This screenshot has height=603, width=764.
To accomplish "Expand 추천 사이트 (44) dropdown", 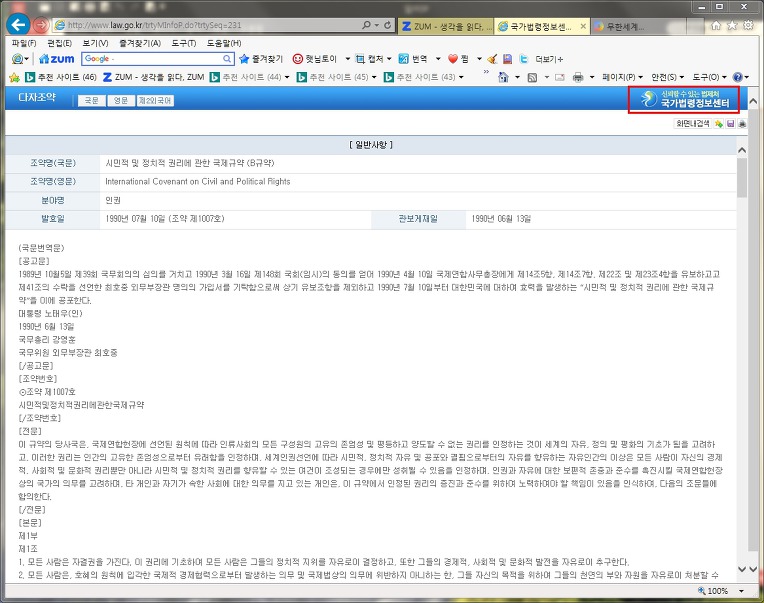I will pyautogui.click(x=287, y=77).
